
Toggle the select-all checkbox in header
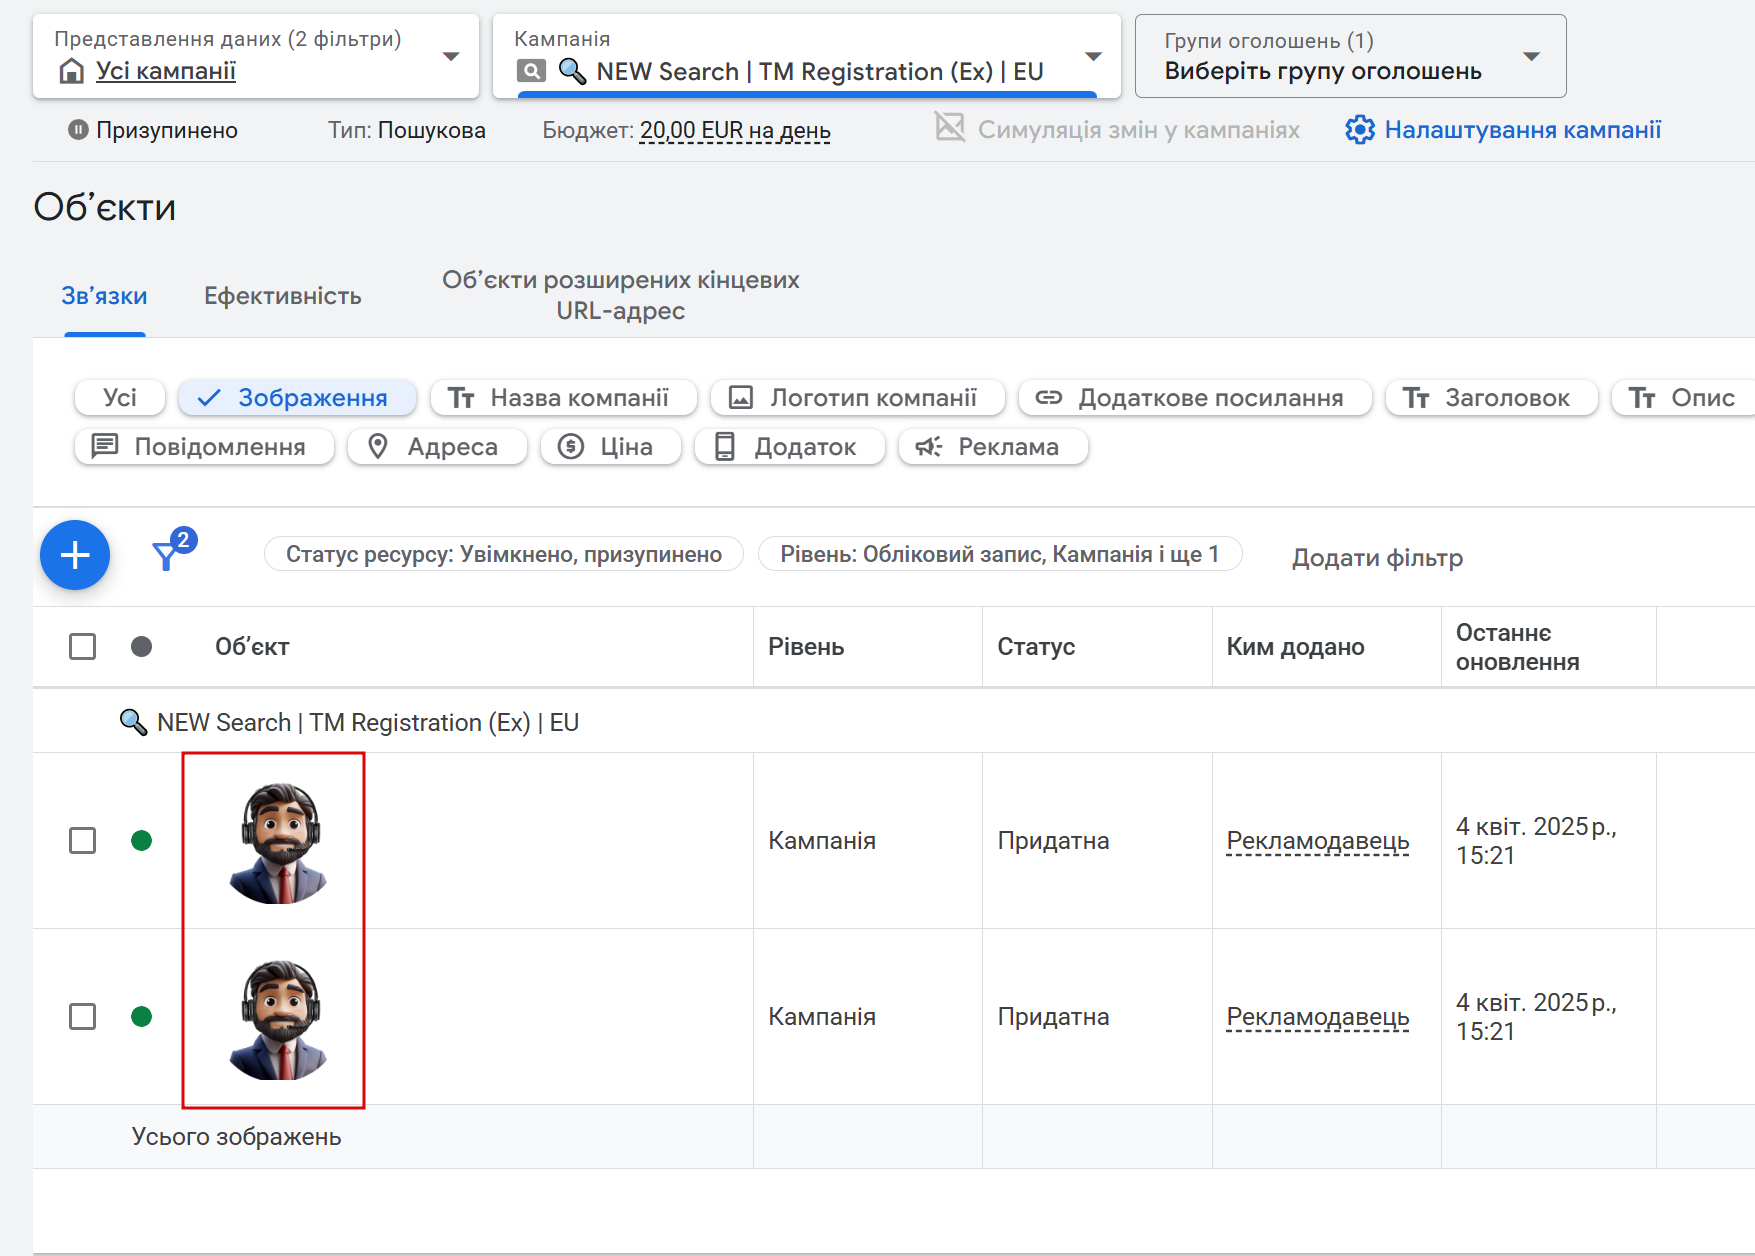[83, 647]
